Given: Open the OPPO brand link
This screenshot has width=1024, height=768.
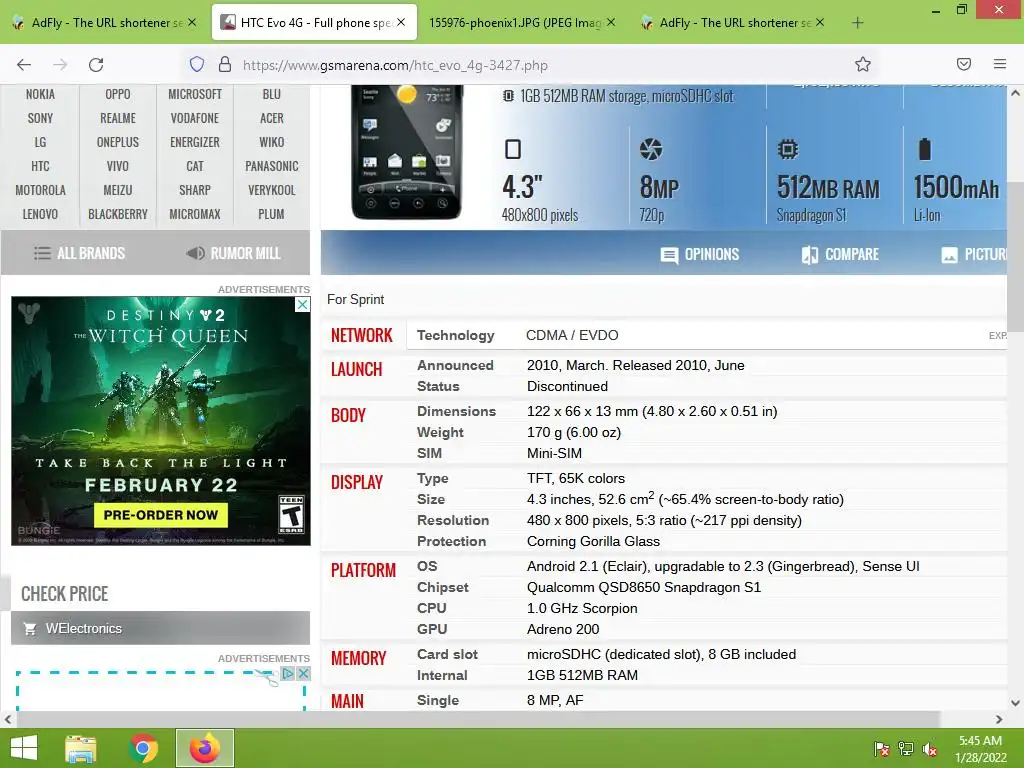Looking at the screenshot, I should click(x=118, y=94).
